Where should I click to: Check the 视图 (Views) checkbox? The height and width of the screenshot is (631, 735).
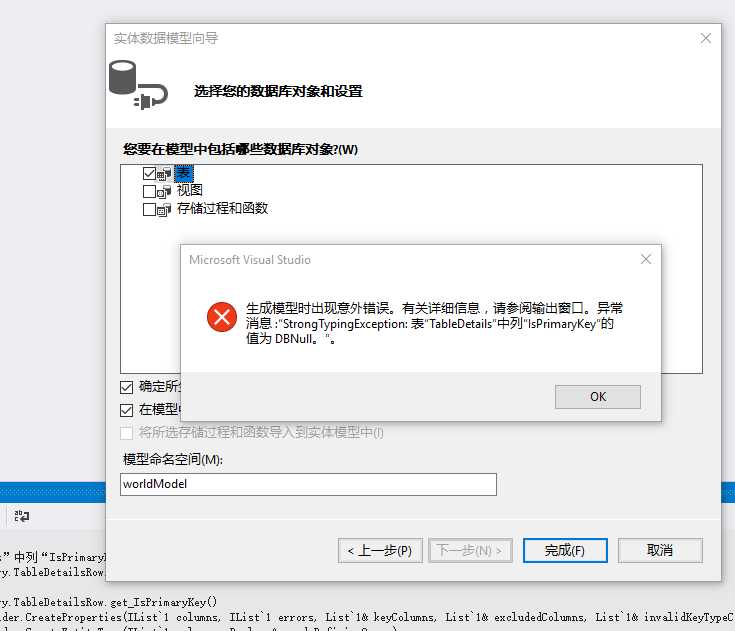pos(149,191)
